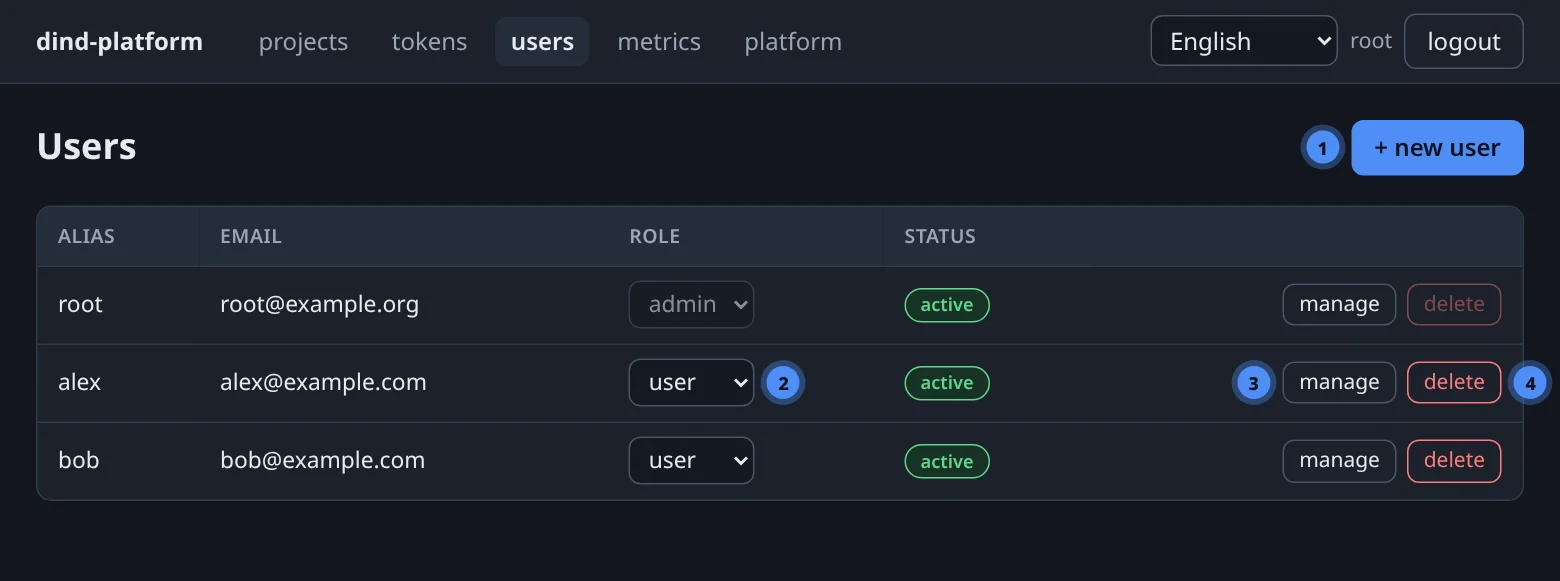Change bob's role dropdown

[x=691, y=460]
